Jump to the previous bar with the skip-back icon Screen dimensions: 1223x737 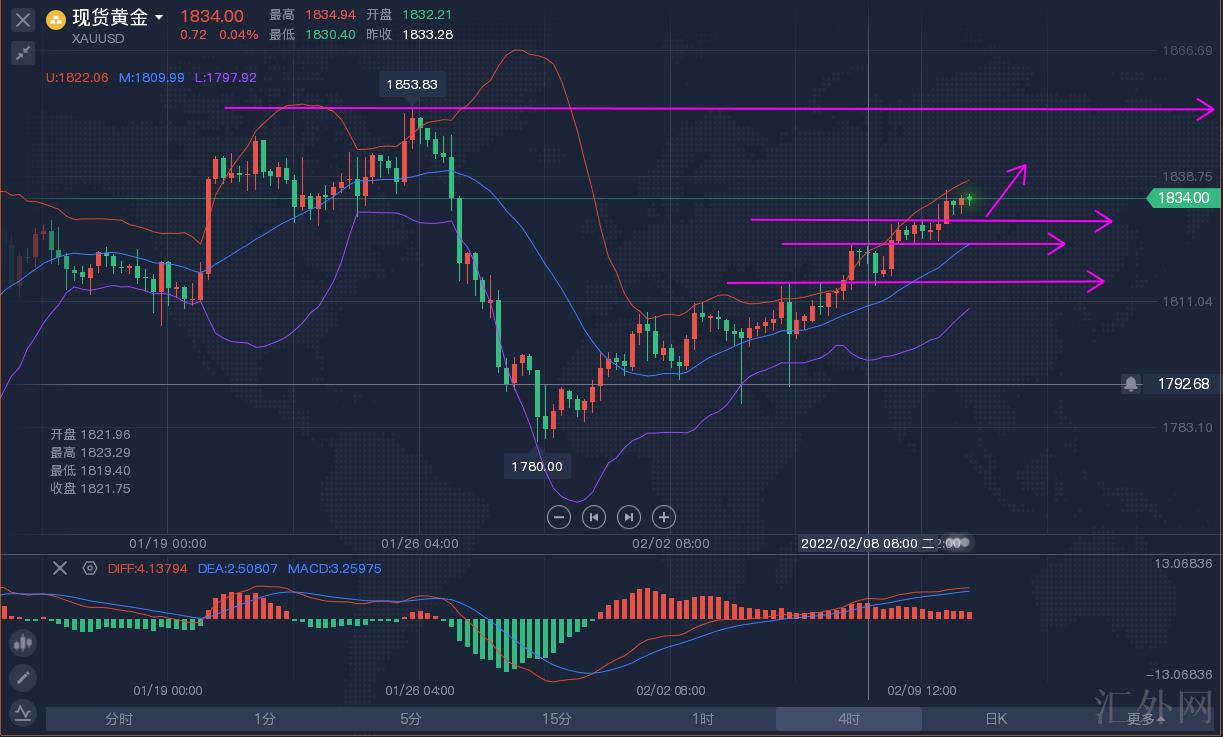594,517
